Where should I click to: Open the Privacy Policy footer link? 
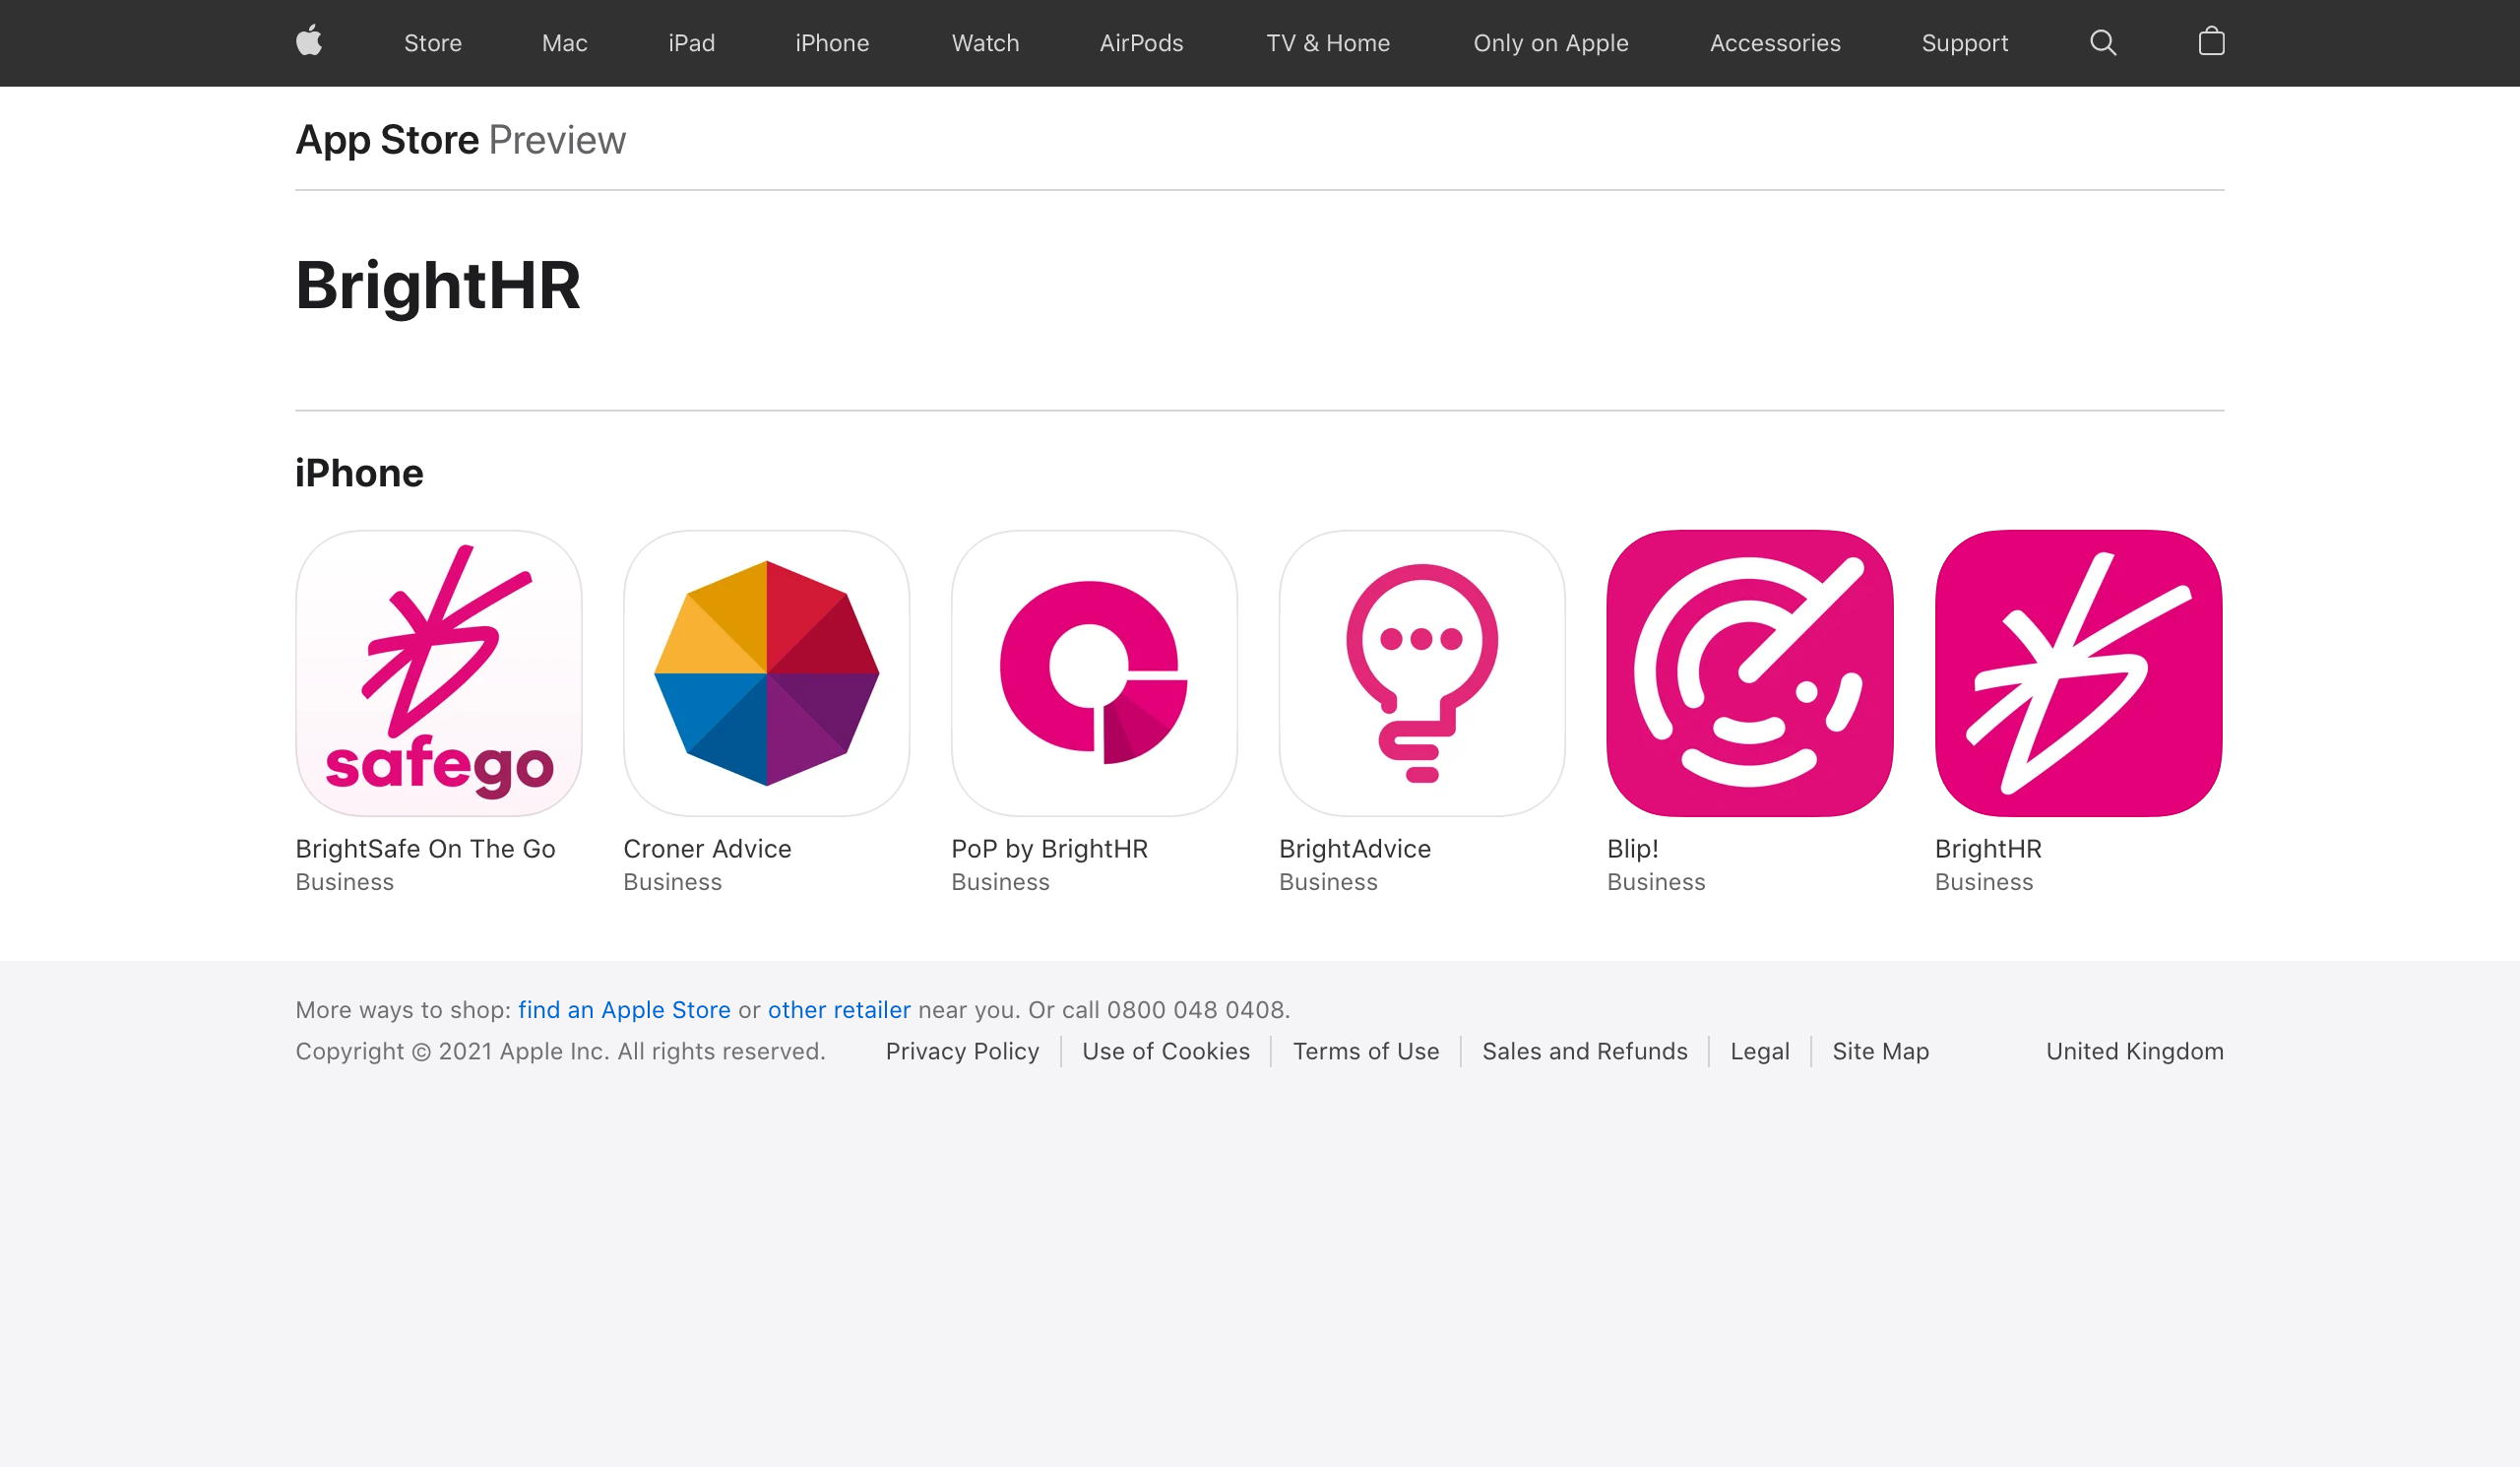(962, 1051)
